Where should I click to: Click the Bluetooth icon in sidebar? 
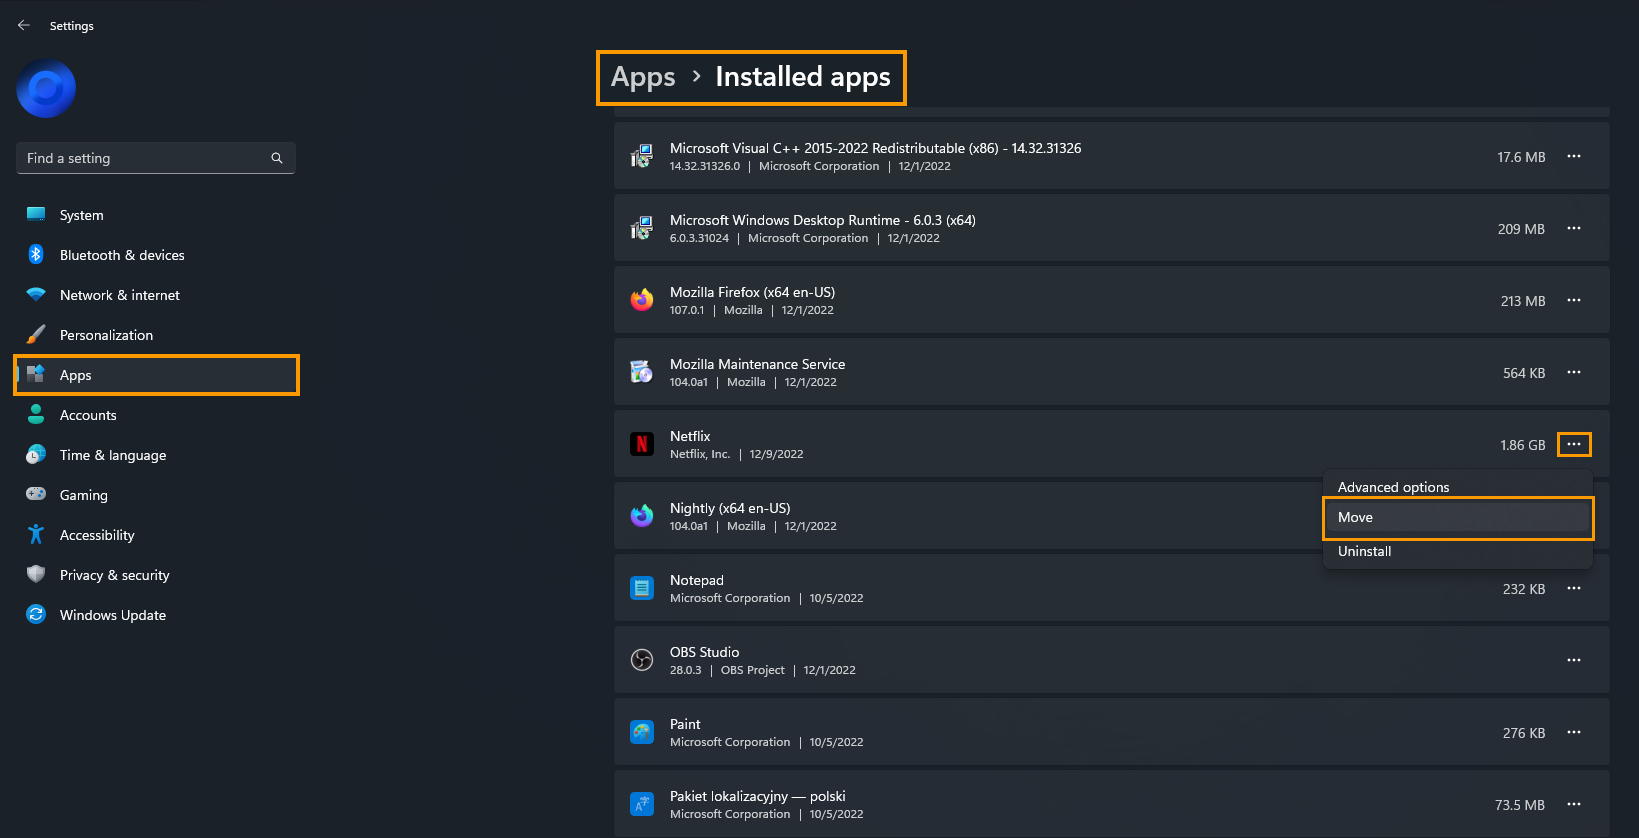coord(36,254)
